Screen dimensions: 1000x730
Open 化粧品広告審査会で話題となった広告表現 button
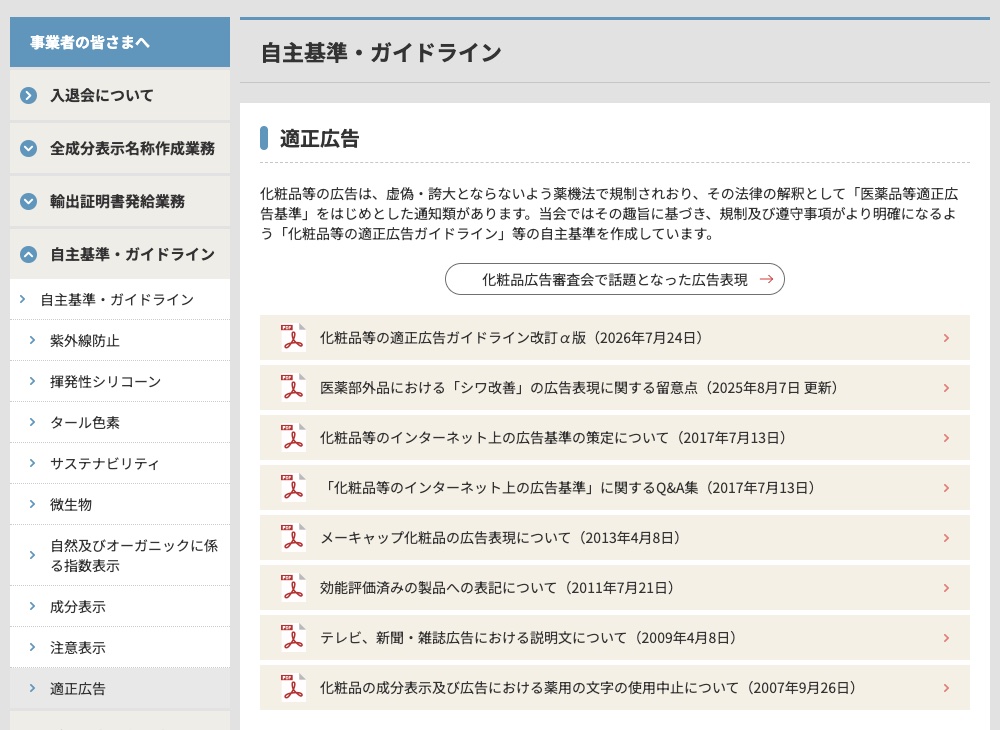[615, 279]
